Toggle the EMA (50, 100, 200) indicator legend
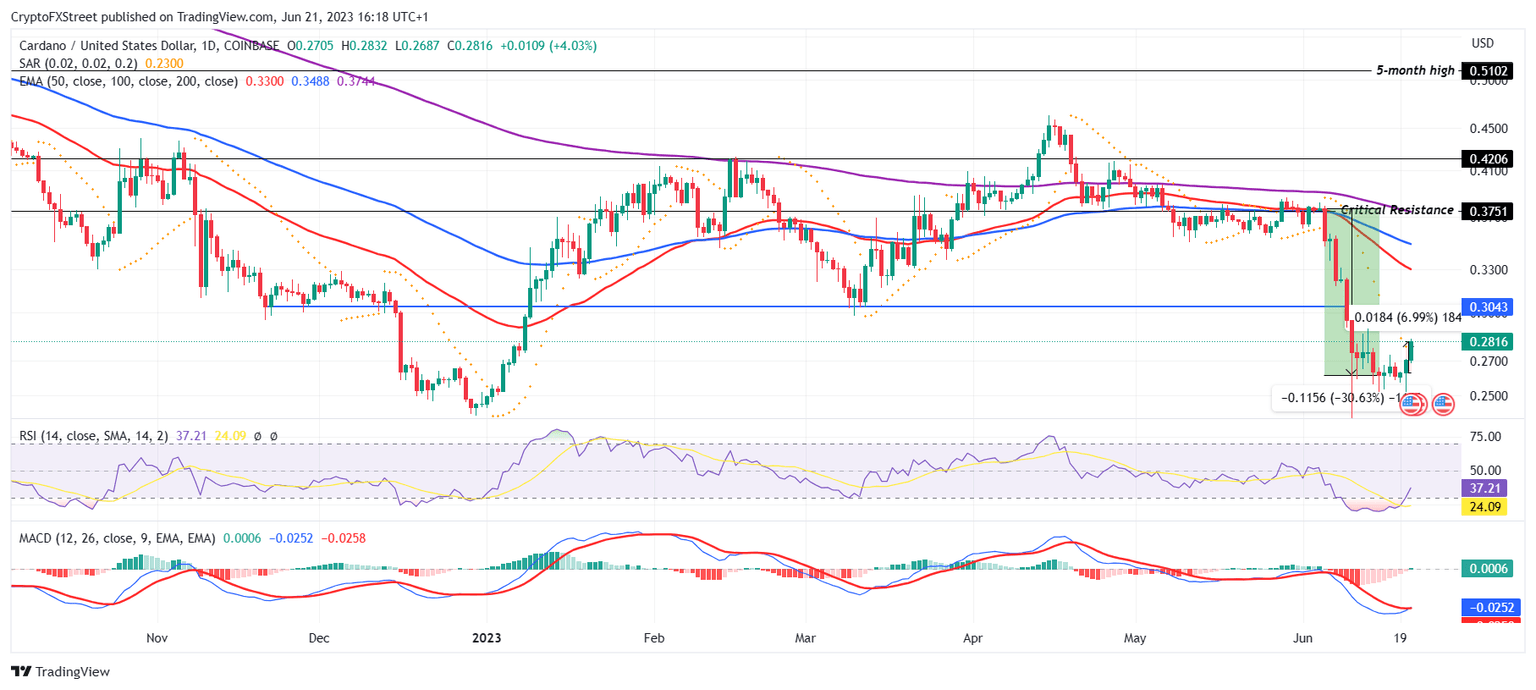1536x690 pixels. tap(120, 81)
